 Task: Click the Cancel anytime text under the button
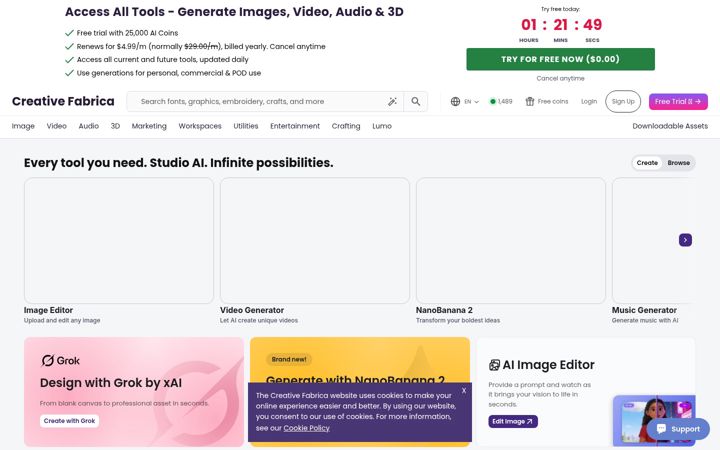[x=560, y=79]
